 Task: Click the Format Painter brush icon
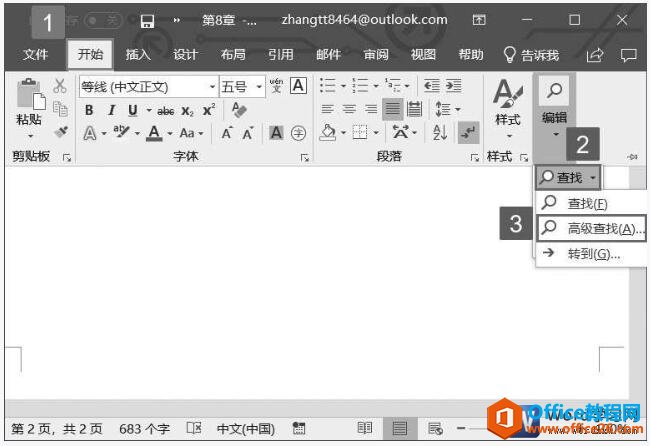pos(61,132)
